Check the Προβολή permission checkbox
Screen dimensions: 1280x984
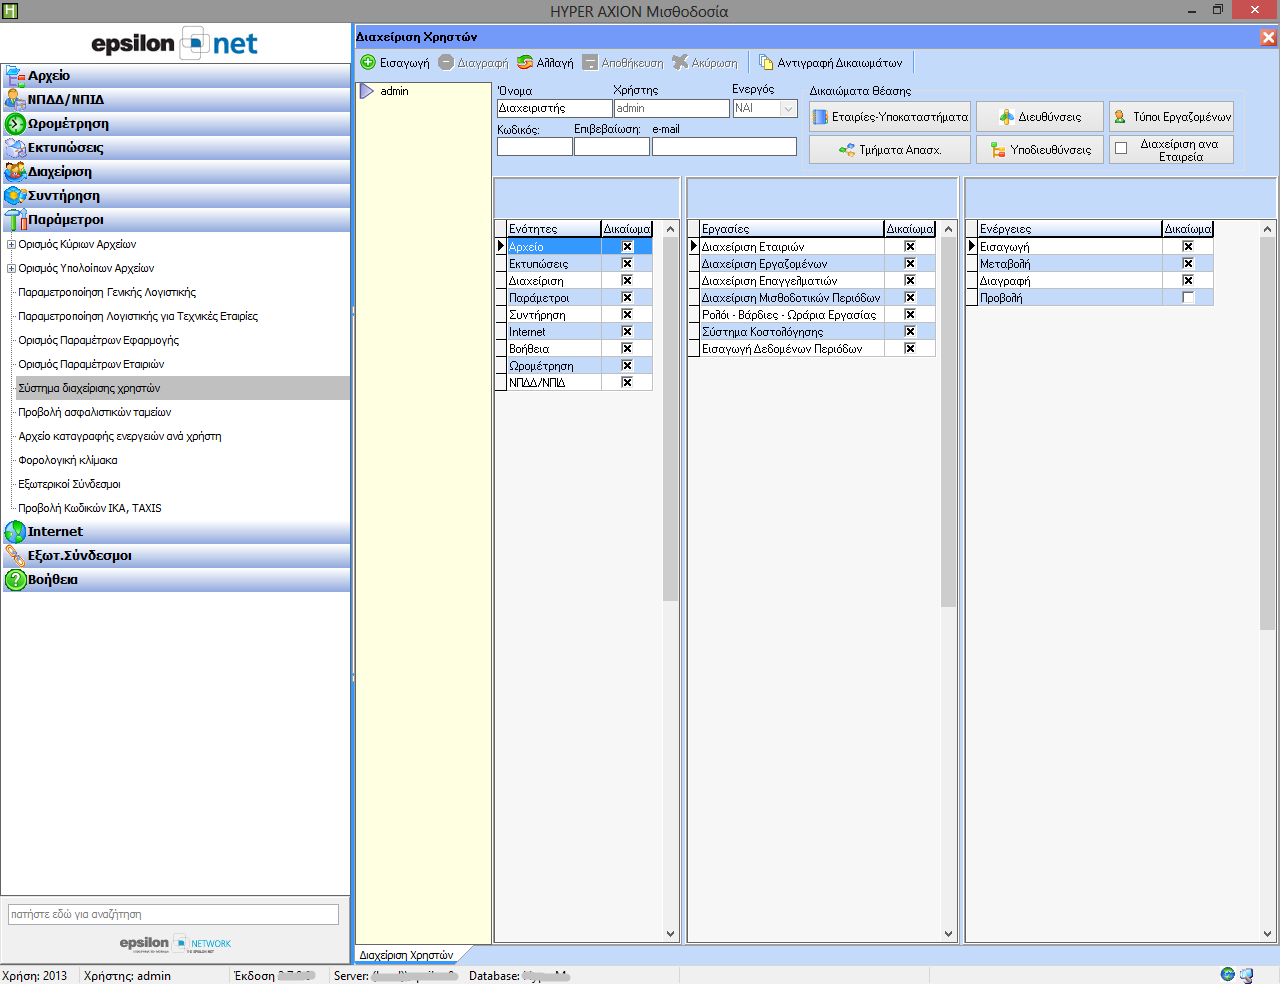(1188, 298)
